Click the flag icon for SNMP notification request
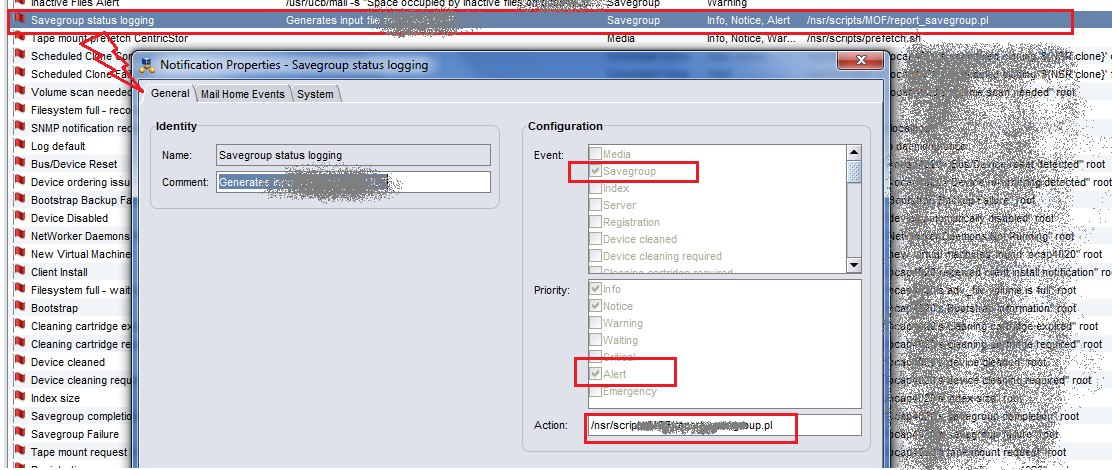1112x470 pixels. [20, 128]
